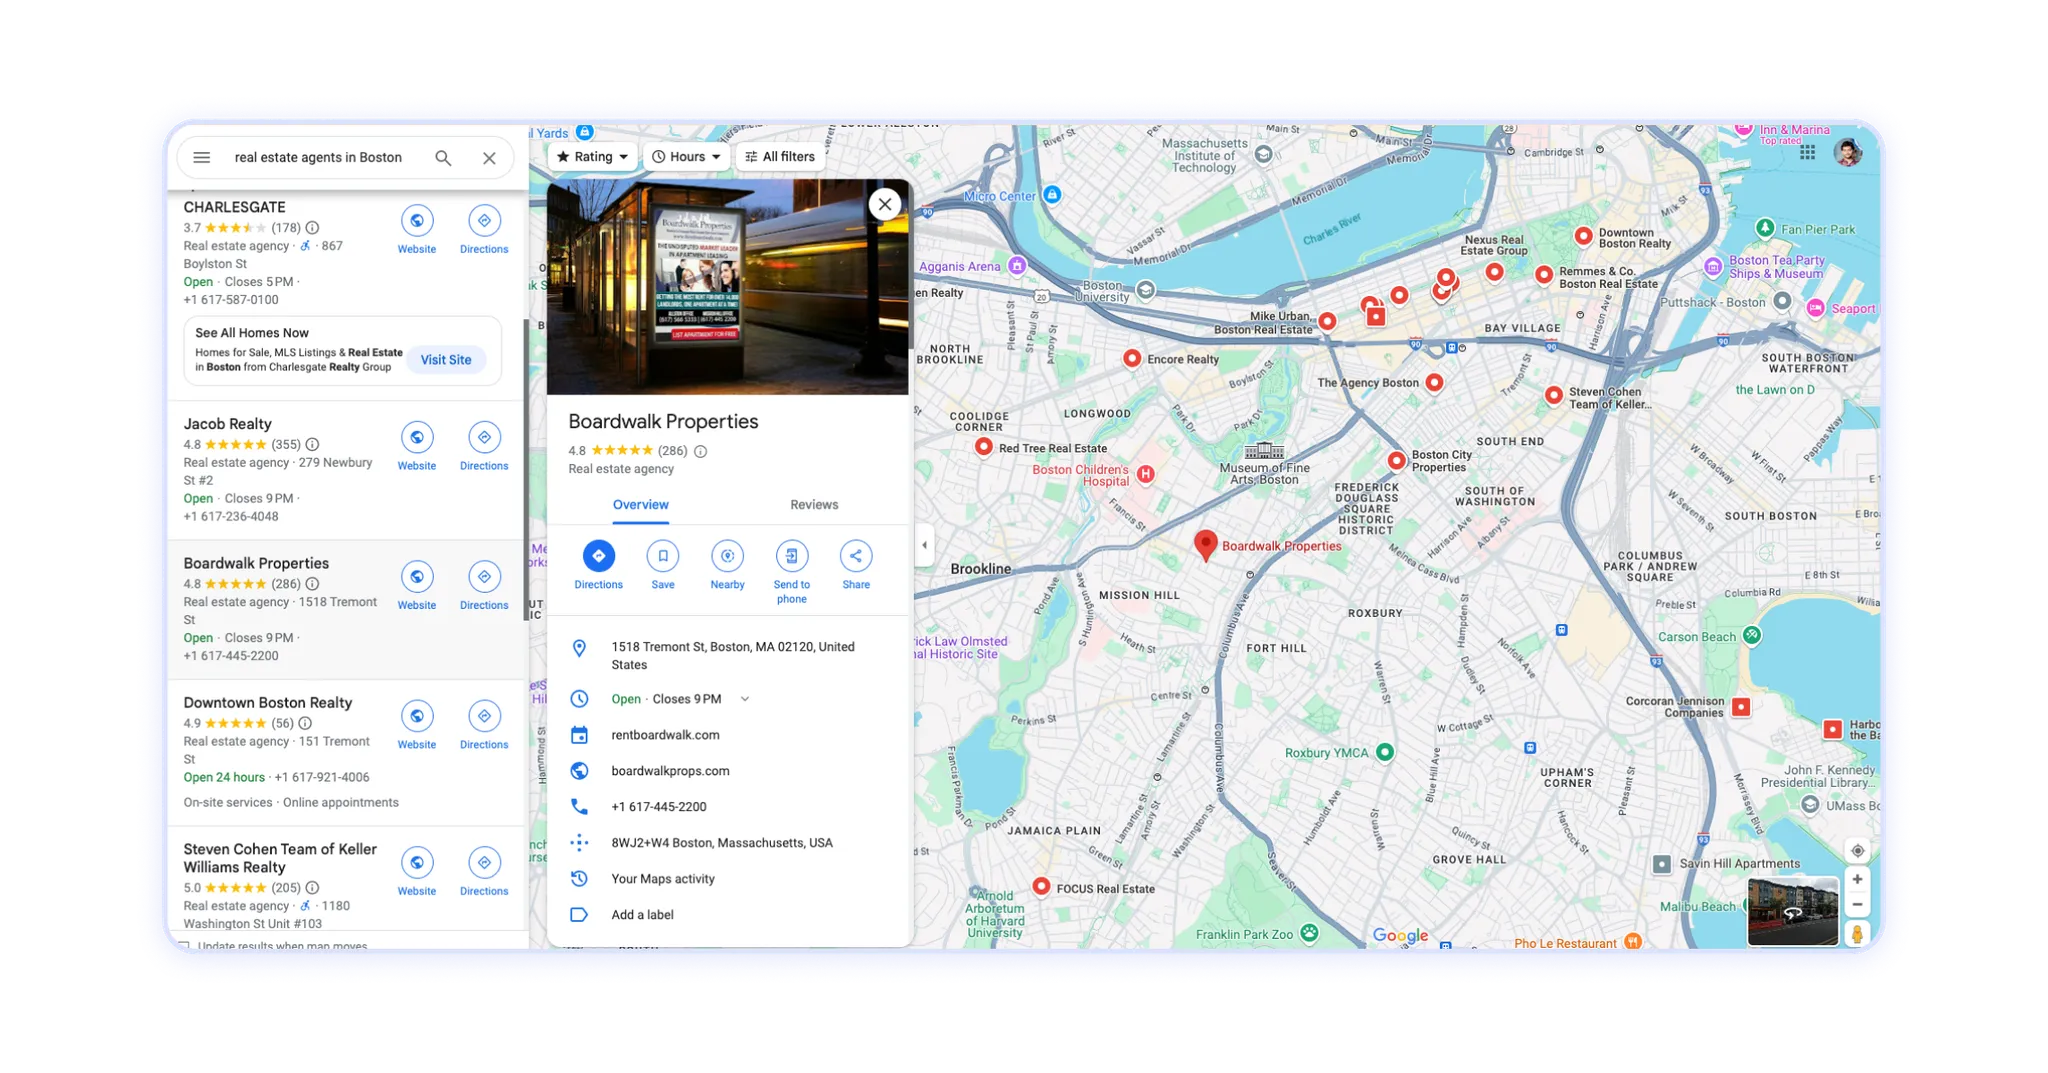Viewport: 2048px width, 1073px height.
Task: Click the Send to phone icon
Action: click(791, 557)
